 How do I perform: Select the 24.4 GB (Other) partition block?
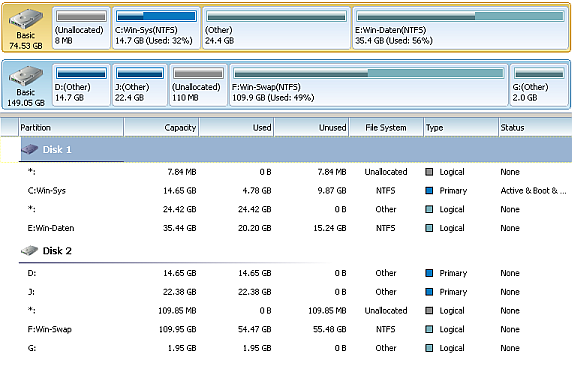[276, 28]
